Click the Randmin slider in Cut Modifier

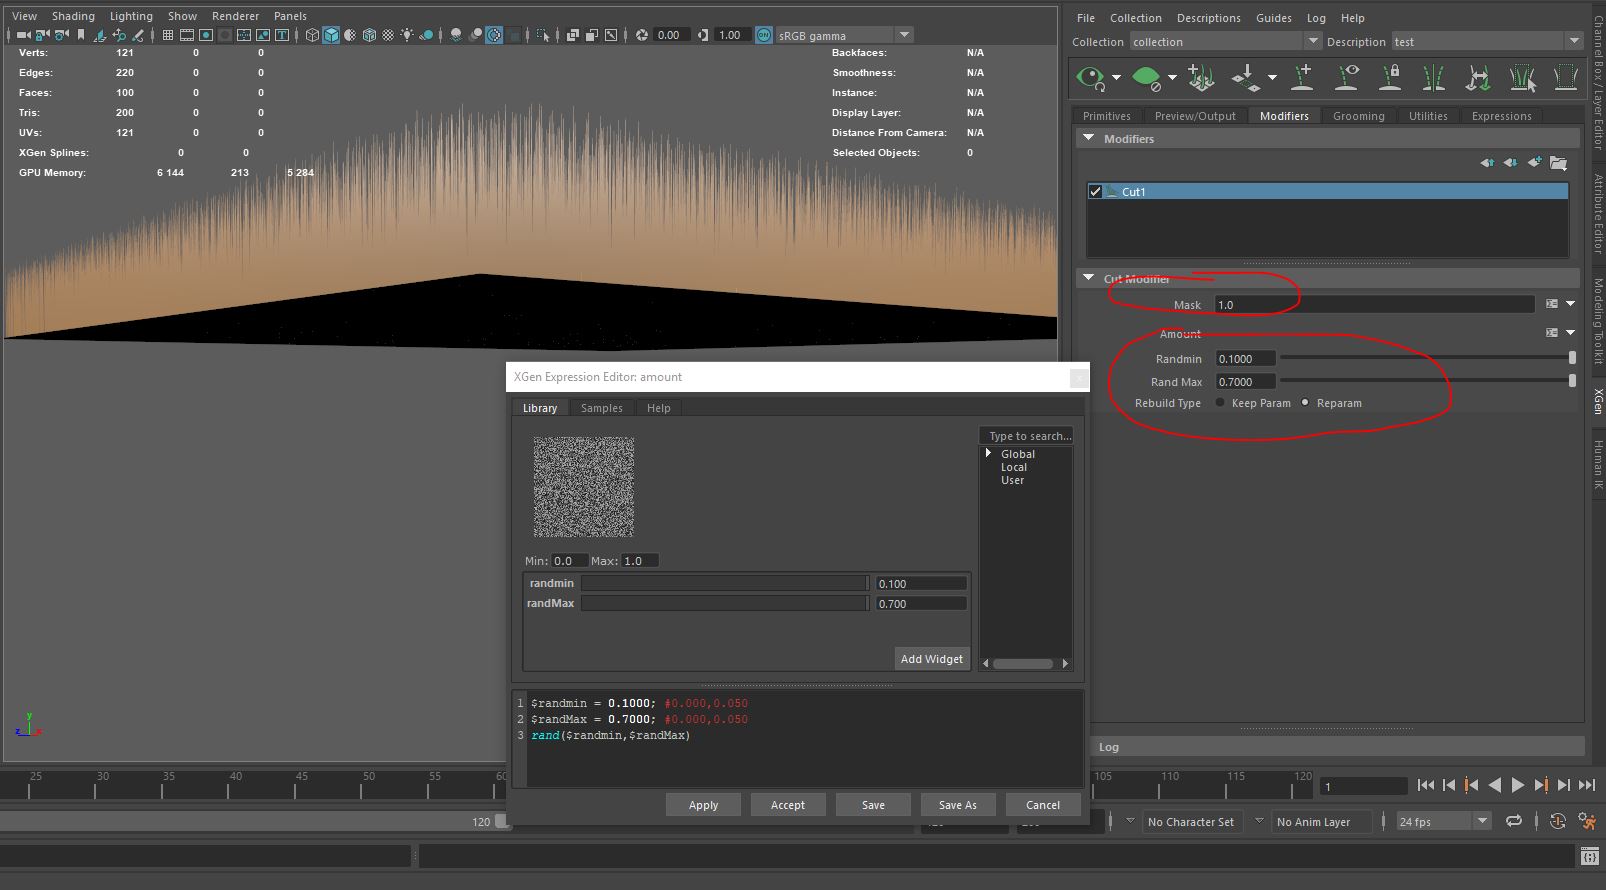pos(1426,358)
